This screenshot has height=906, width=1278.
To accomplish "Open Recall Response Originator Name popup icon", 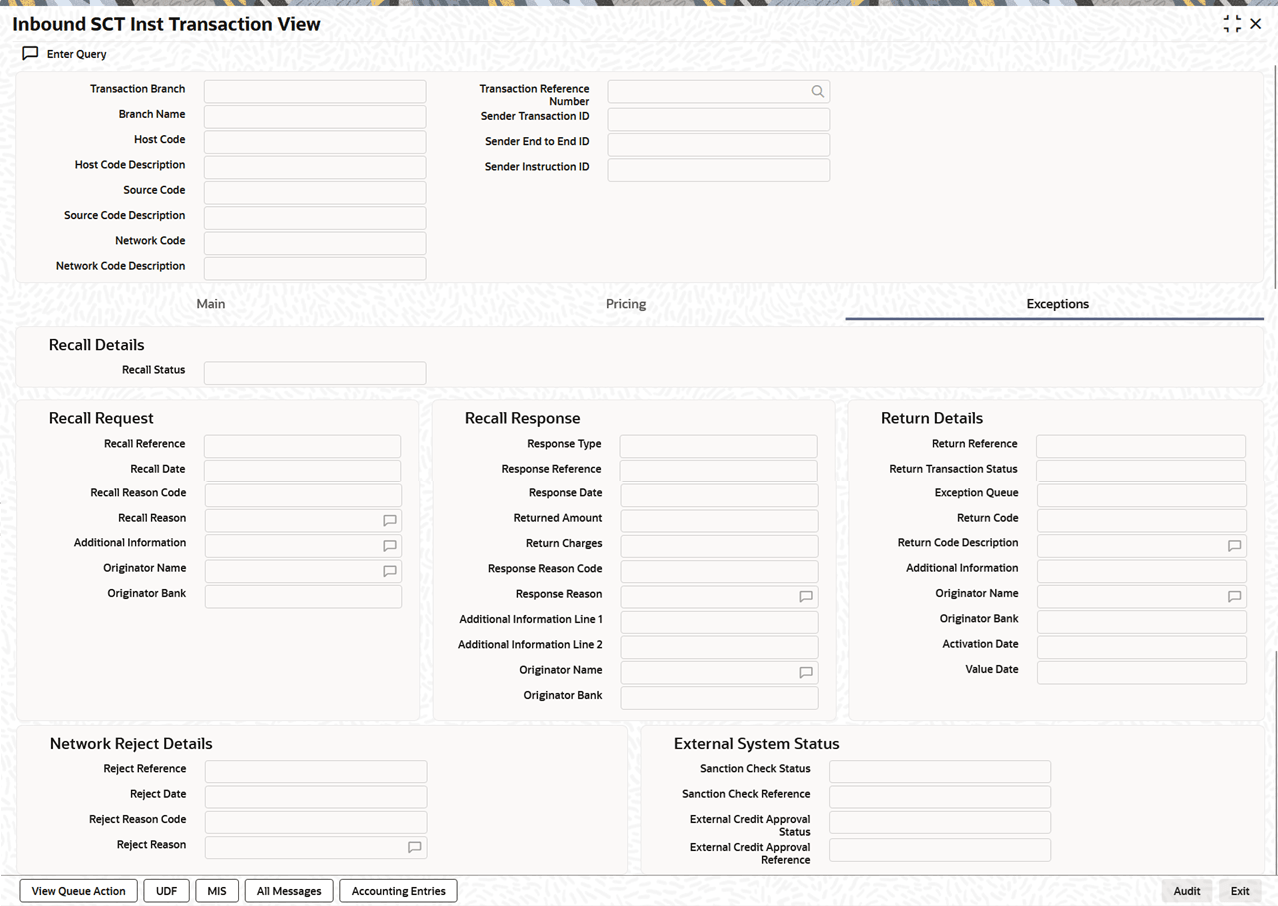I will coord(806,673).
